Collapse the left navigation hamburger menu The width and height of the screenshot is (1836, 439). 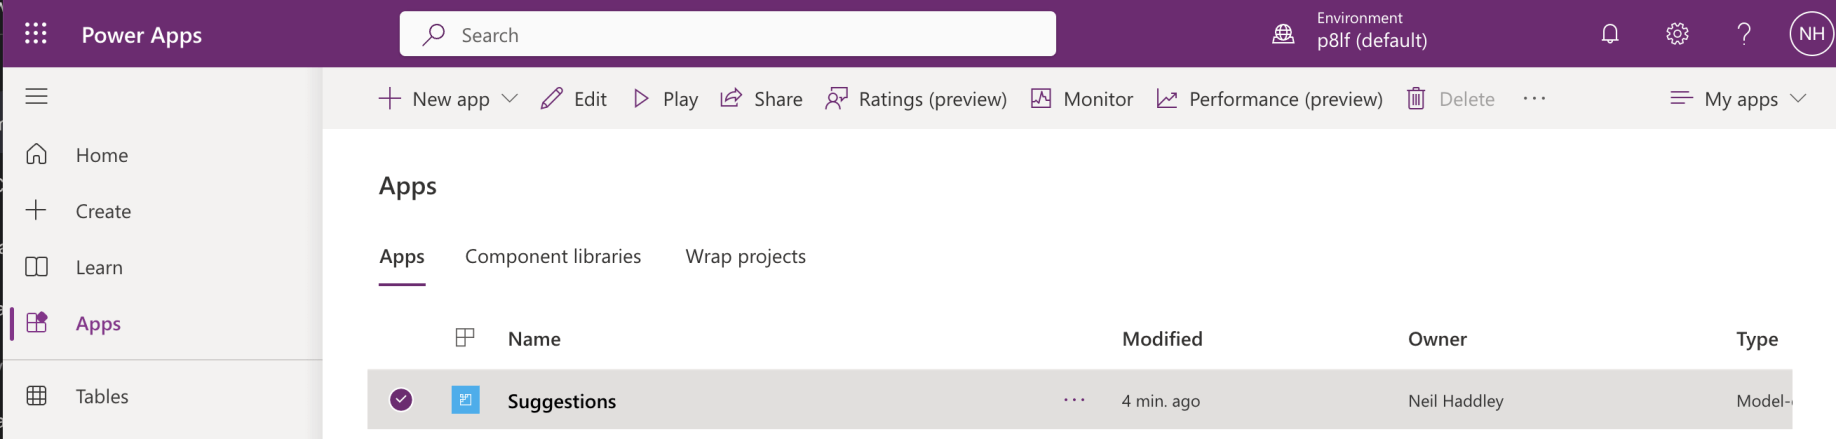pos(37,96)
